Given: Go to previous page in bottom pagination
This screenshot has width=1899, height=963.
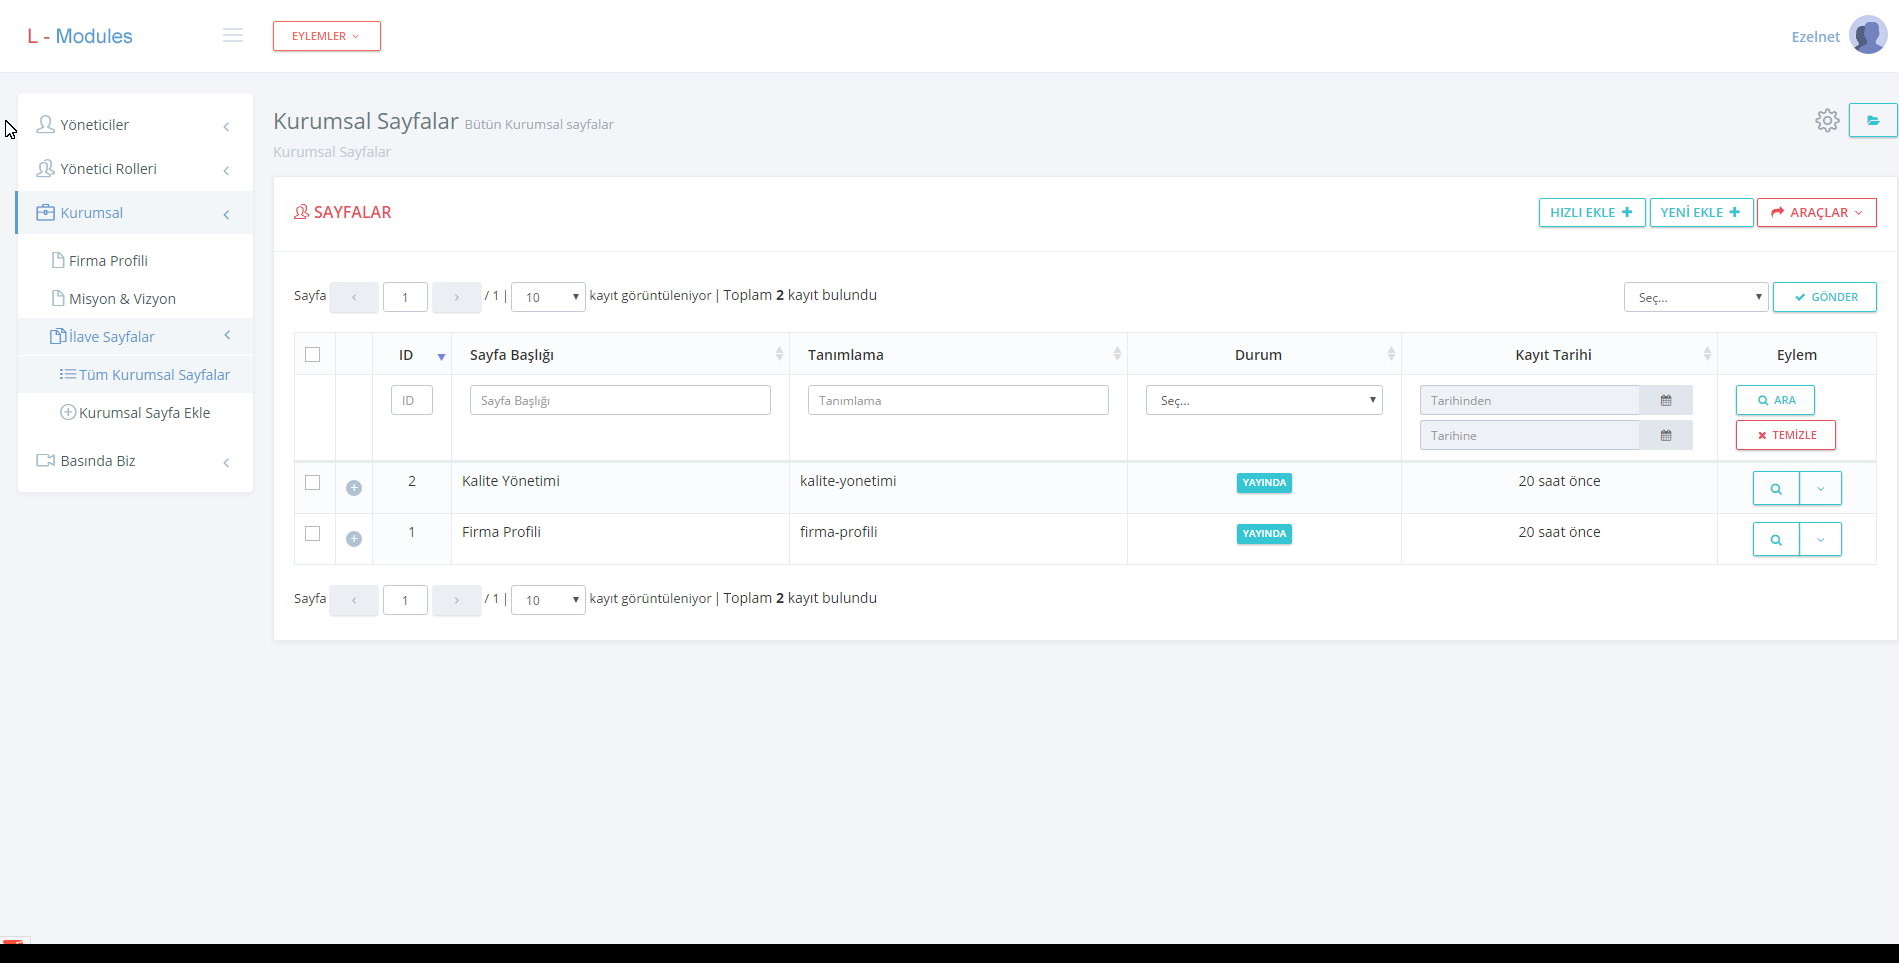Looking at the screenshot, I should (354, 600).
